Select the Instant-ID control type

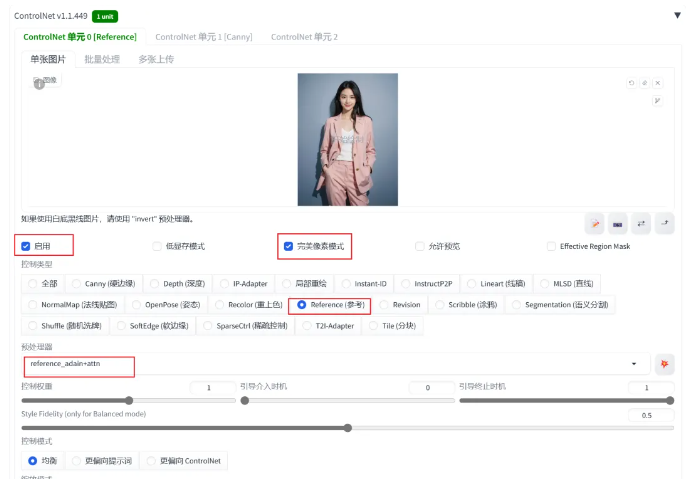[x=365, y=284]
